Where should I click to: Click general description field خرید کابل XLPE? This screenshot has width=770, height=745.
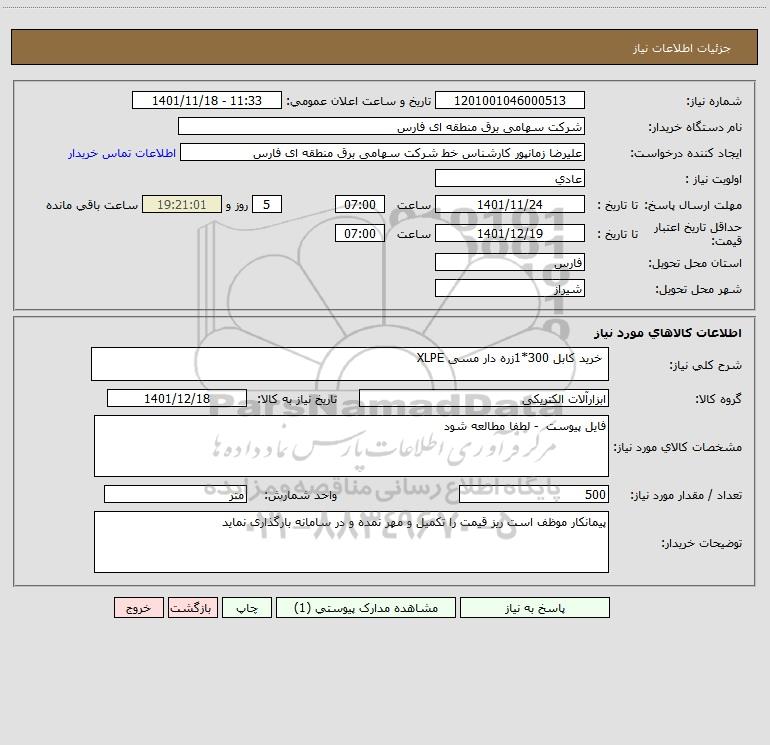(x=350, y=364)
